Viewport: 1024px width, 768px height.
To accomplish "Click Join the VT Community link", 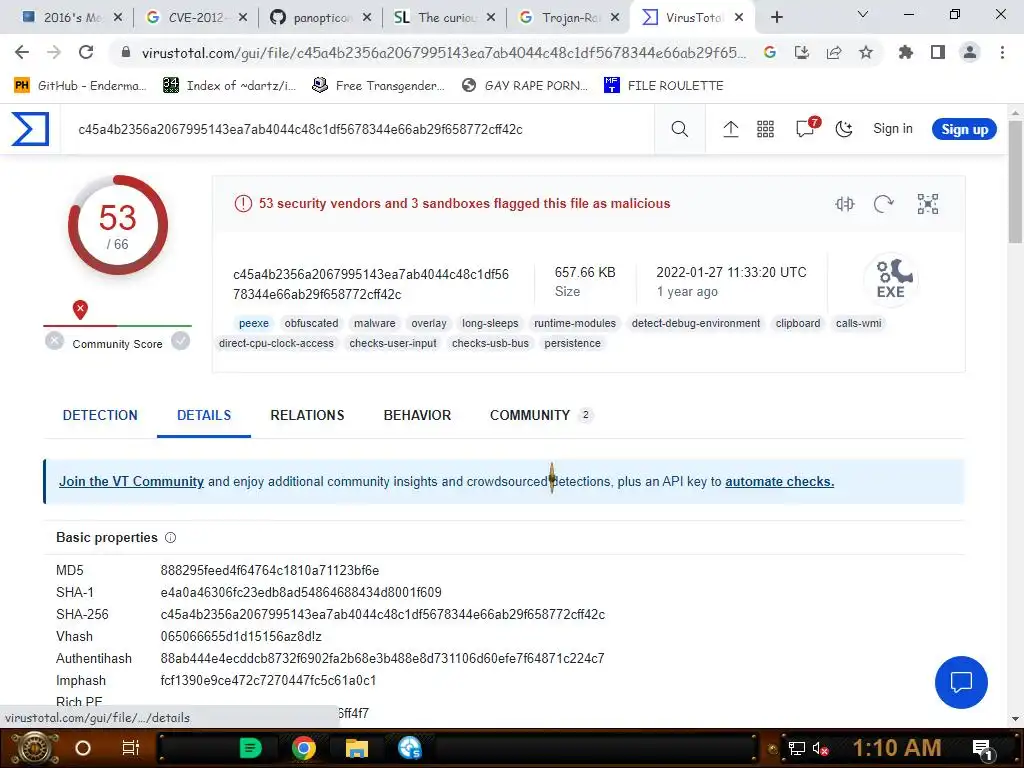I will point(131,481).
